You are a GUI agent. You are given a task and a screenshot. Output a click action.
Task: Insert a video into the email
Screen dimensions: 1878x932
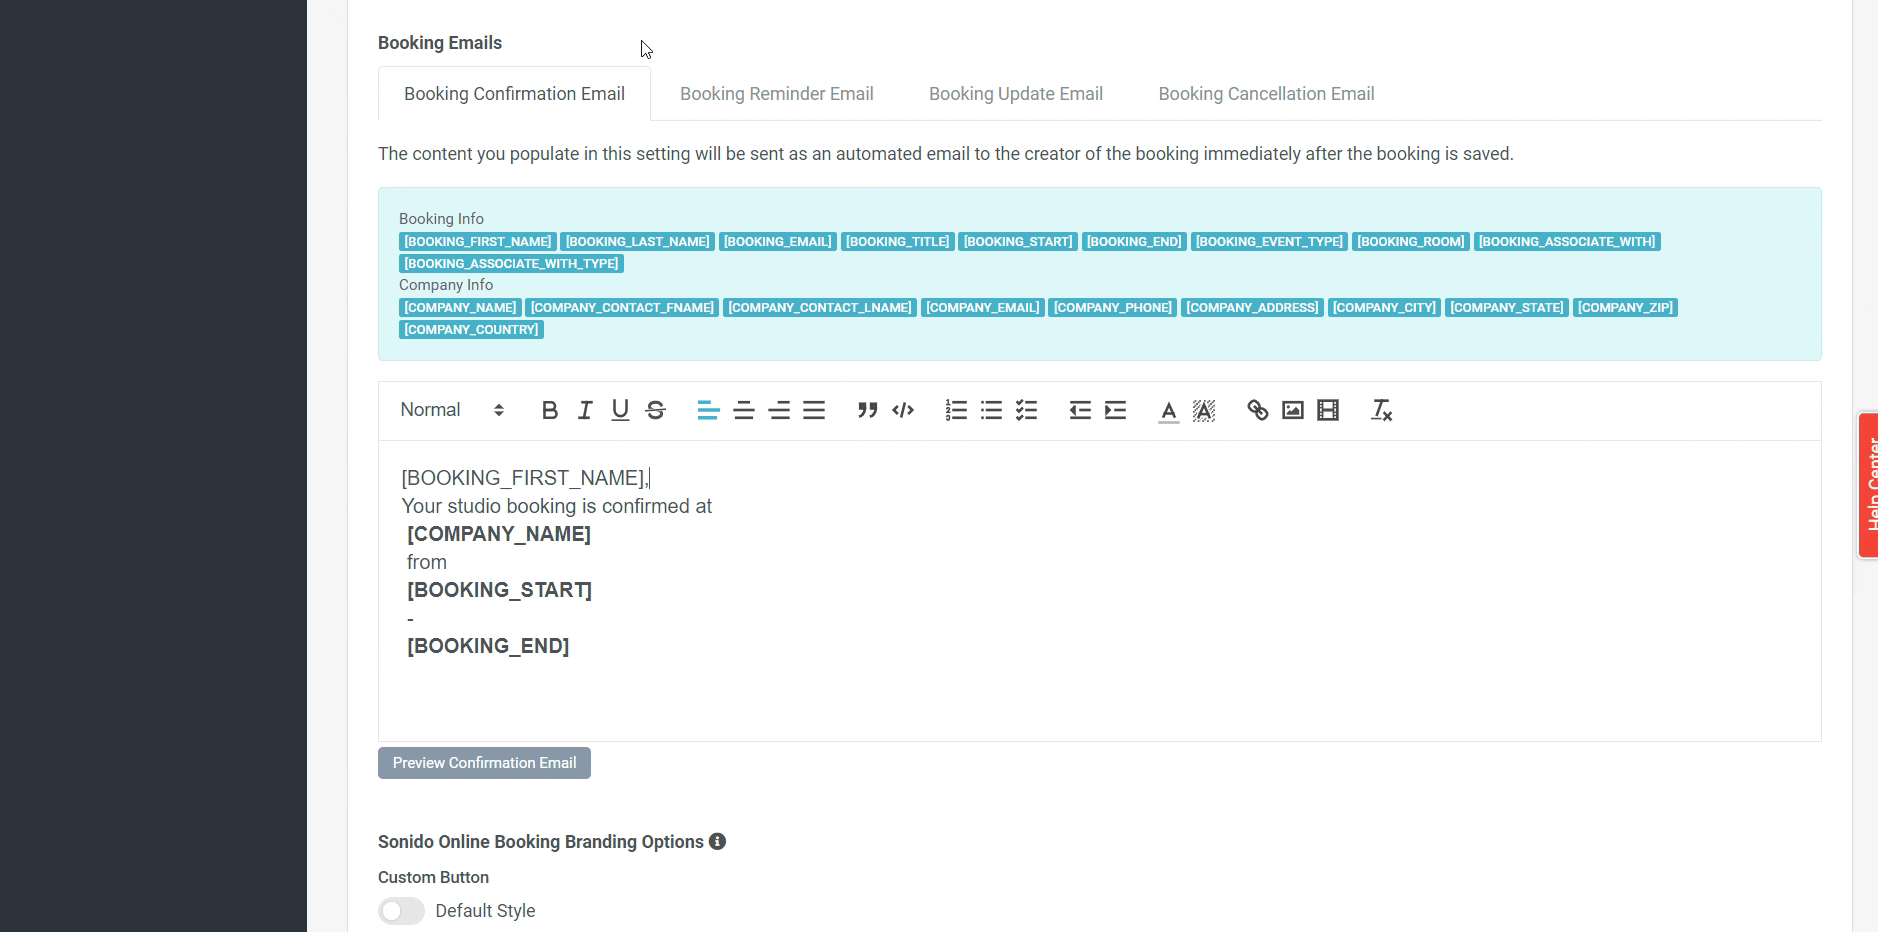pos(1328,410)
